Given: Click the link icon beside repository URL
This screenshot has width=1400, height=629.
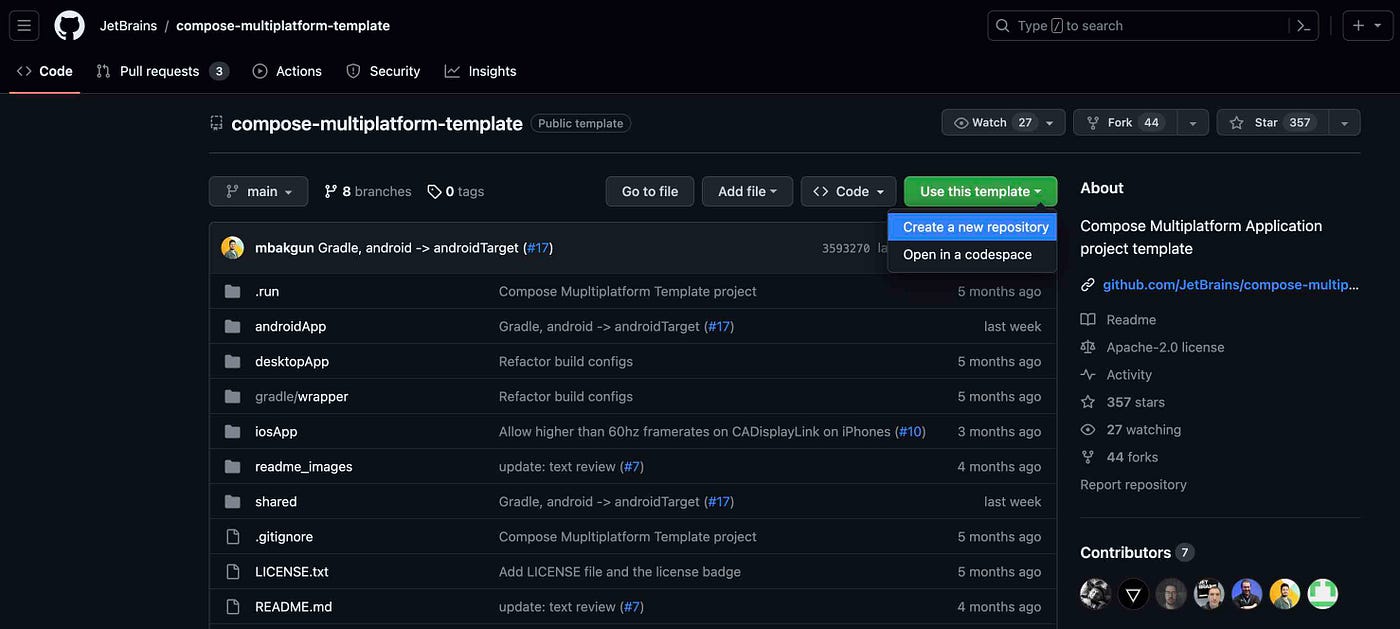Looking at the screenshot, I should [1088, 285].
